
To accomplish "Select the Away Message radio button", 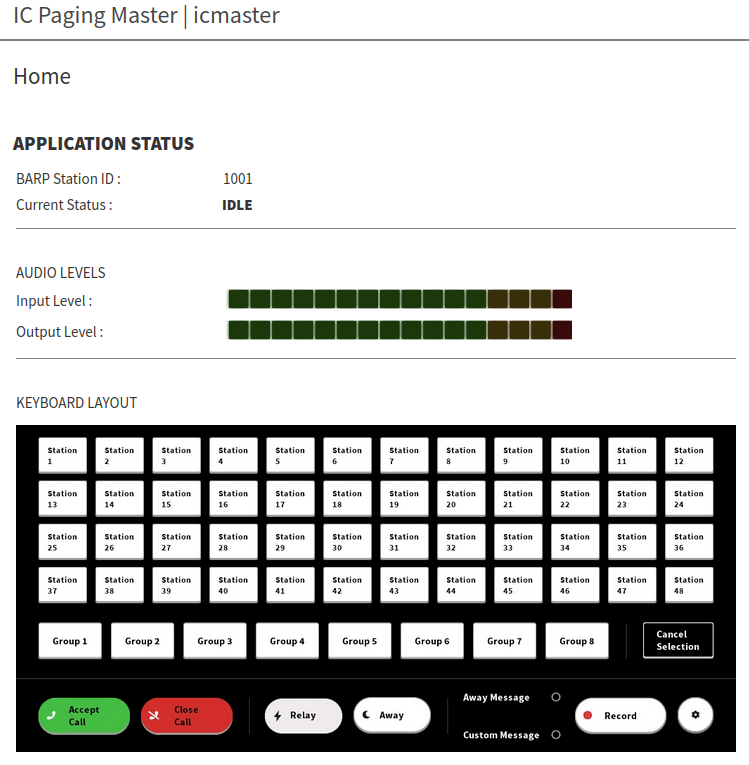I will pos(556,697).
